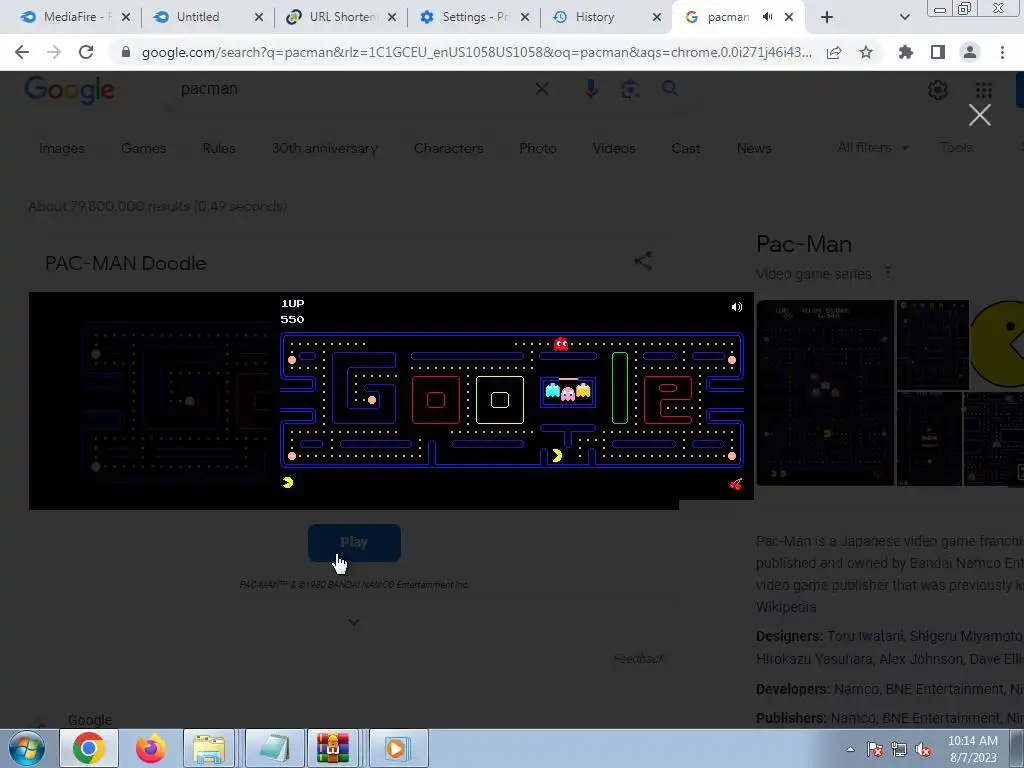1024x768 pixels.
Task: Click the muted volume tray icon
Action: [923, 749]
